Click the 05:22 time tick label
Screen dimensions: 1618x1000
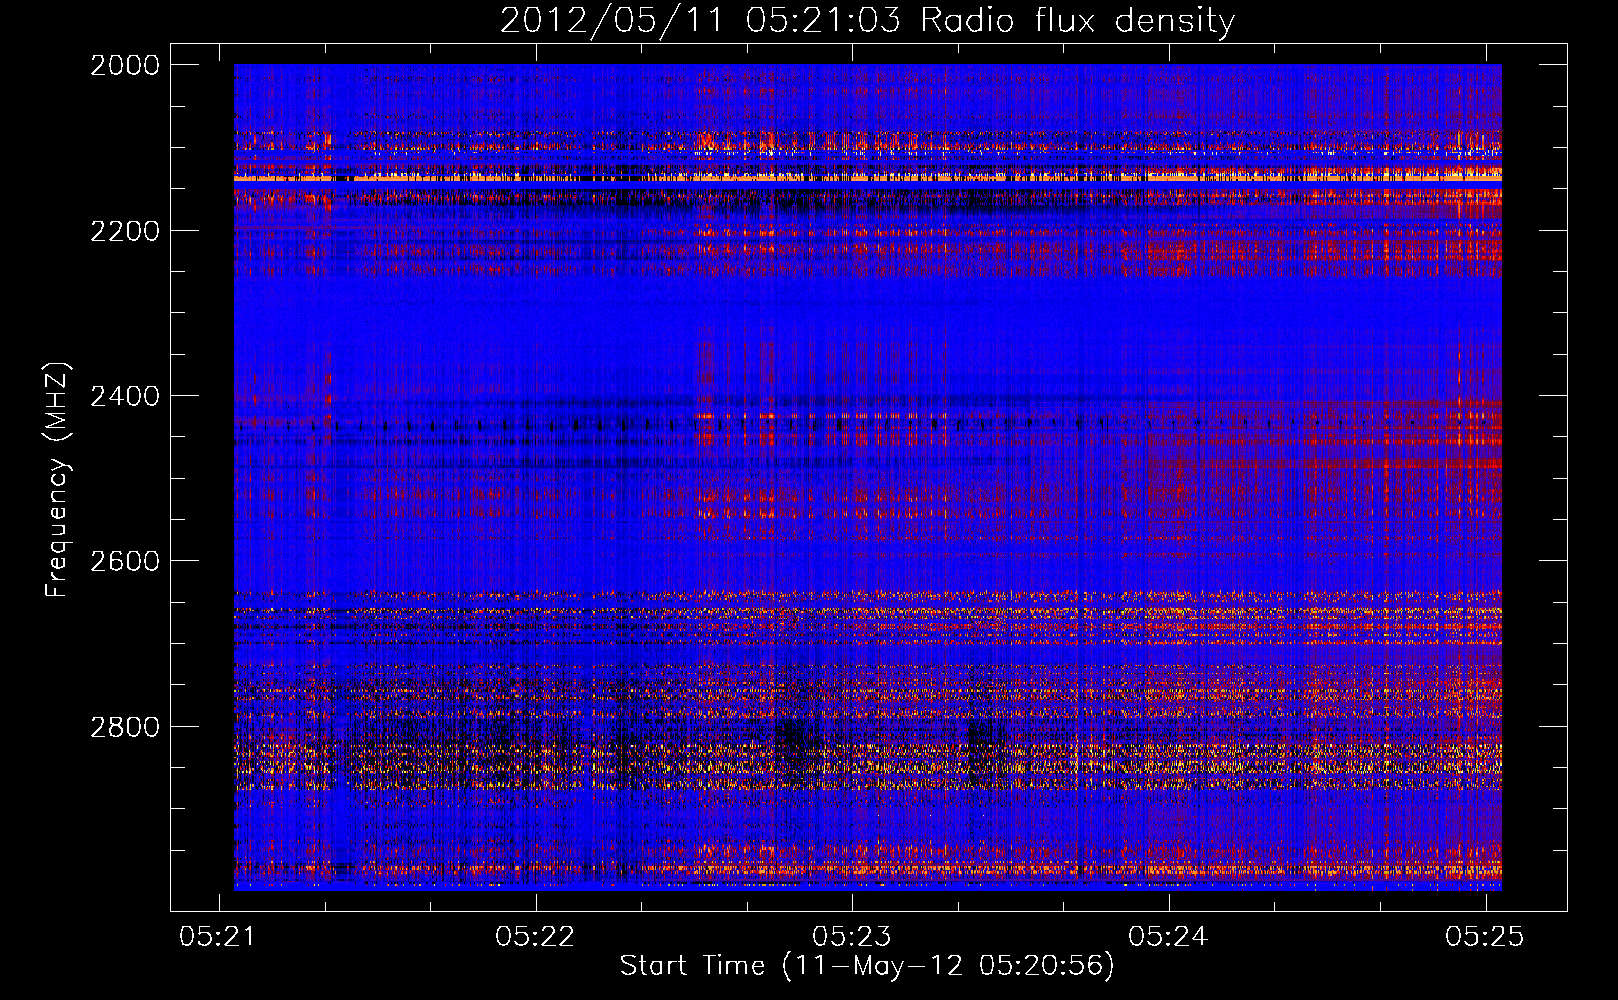pyautogui.click(x=535, y=936)
